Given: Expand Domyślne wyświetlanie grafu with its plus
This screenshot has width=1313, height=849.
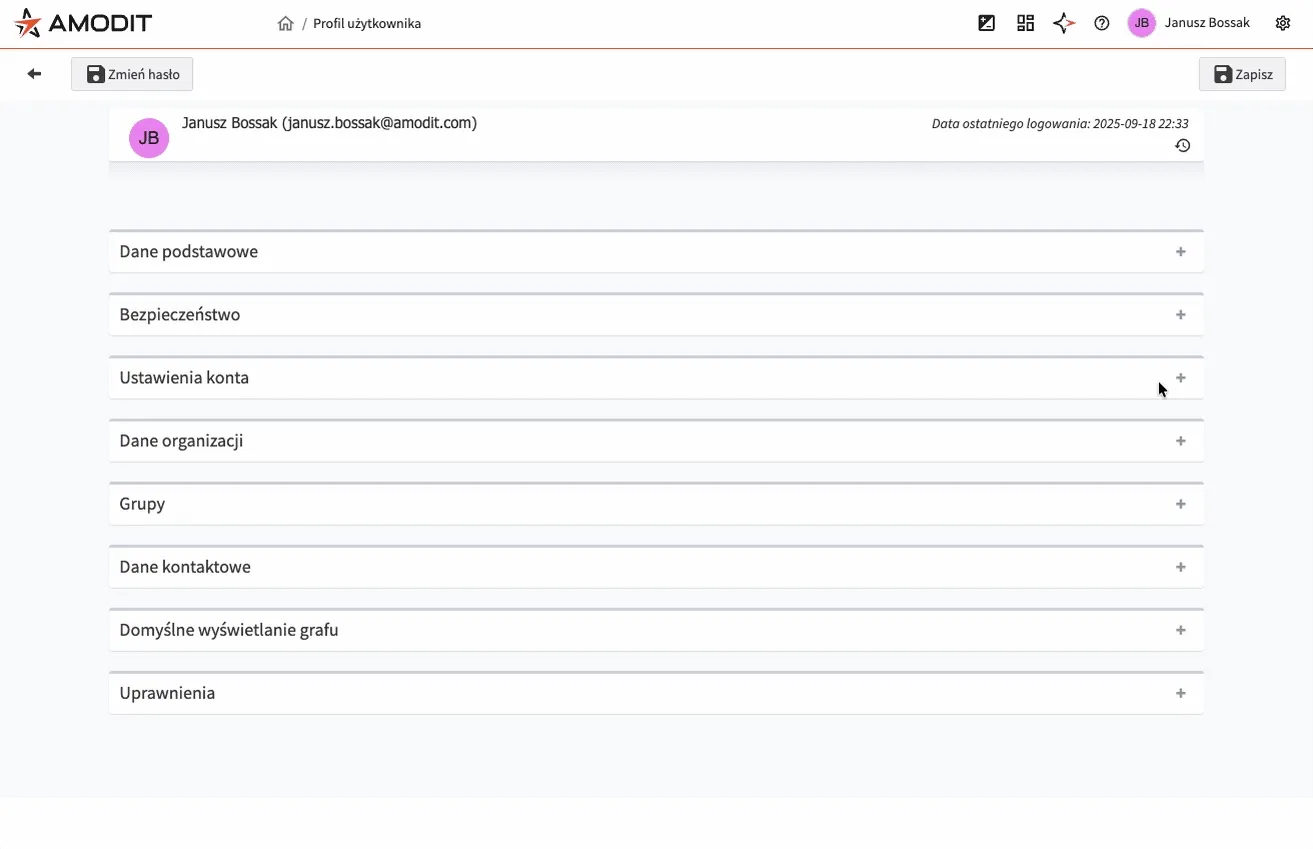Looking at the screenshot, I should 1181,630.
